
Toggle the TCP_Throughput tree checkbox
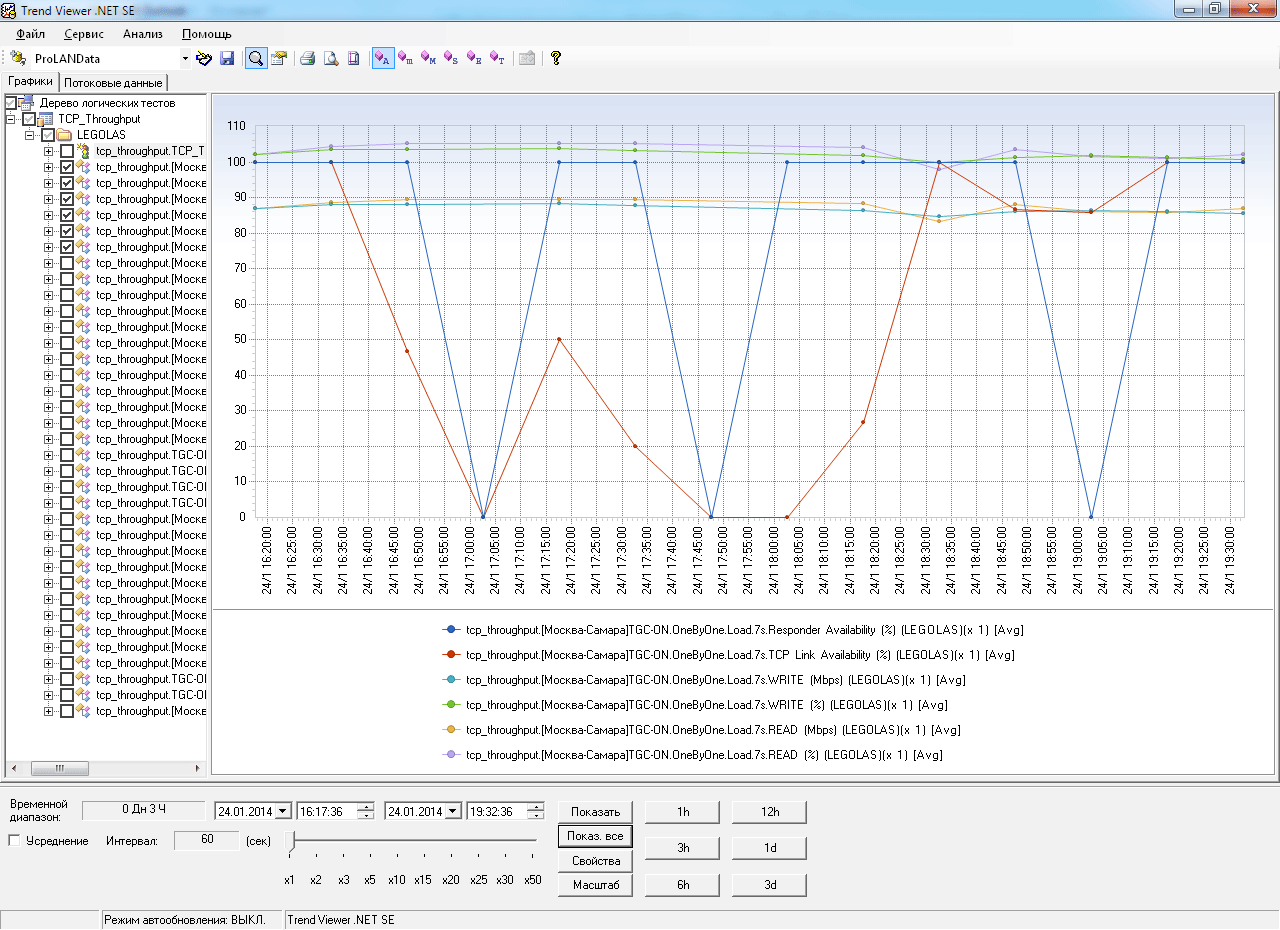tap(29, 119)
